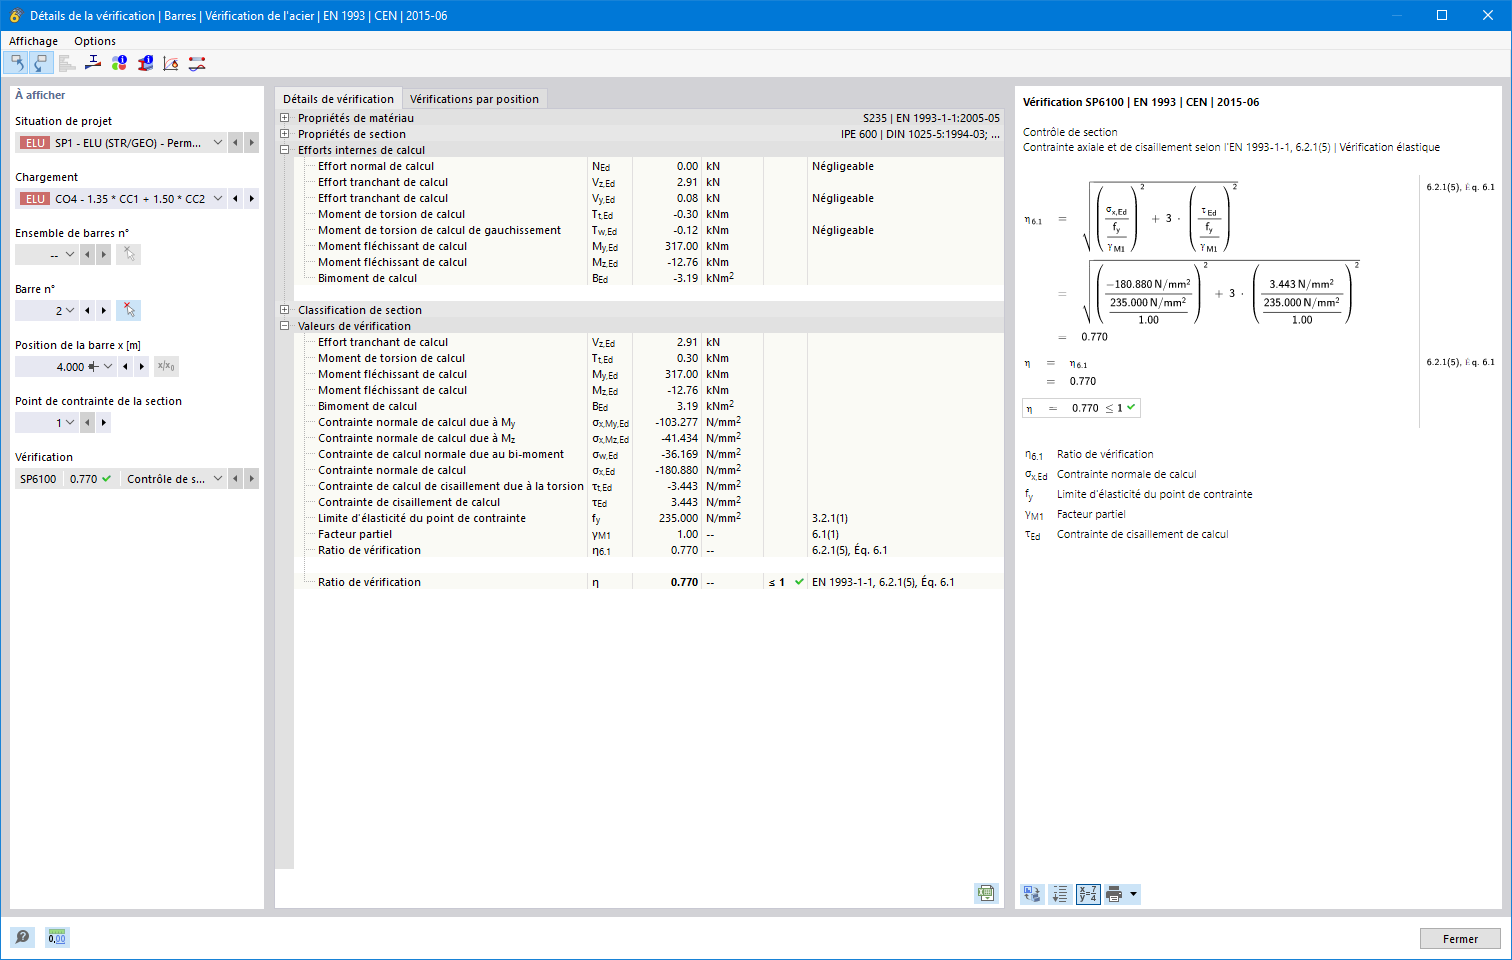Click the first curved-arrow selection icon in toolbar
Screen dimensions: 1512x960
(x=17, y=63)
